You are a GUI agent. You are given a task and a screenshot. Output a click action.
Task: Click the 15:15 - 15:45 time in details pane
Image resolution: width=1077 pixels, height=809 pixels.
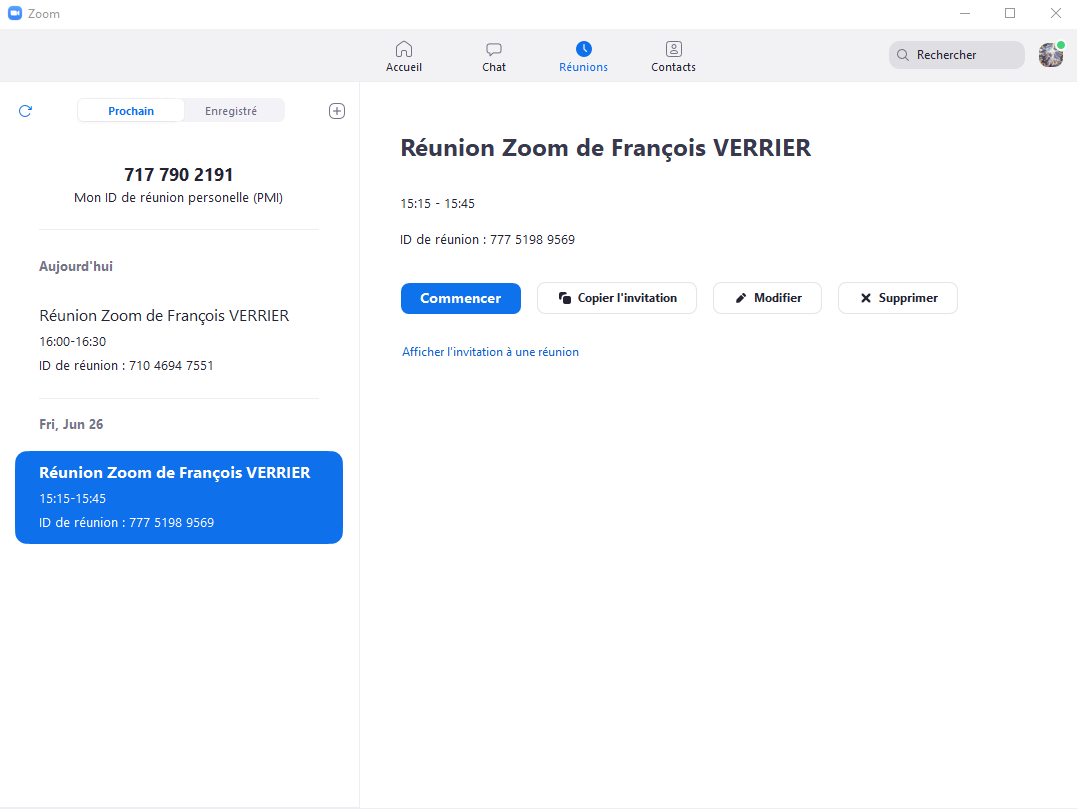pos(438,204)
